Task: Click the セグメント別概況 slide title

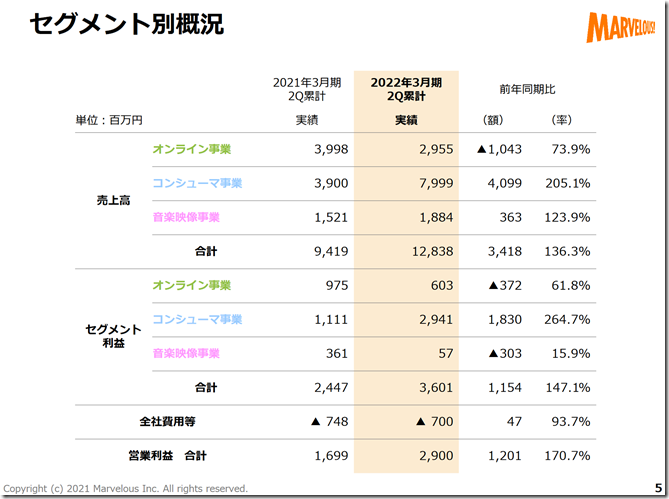Action: tap(127, 24)
